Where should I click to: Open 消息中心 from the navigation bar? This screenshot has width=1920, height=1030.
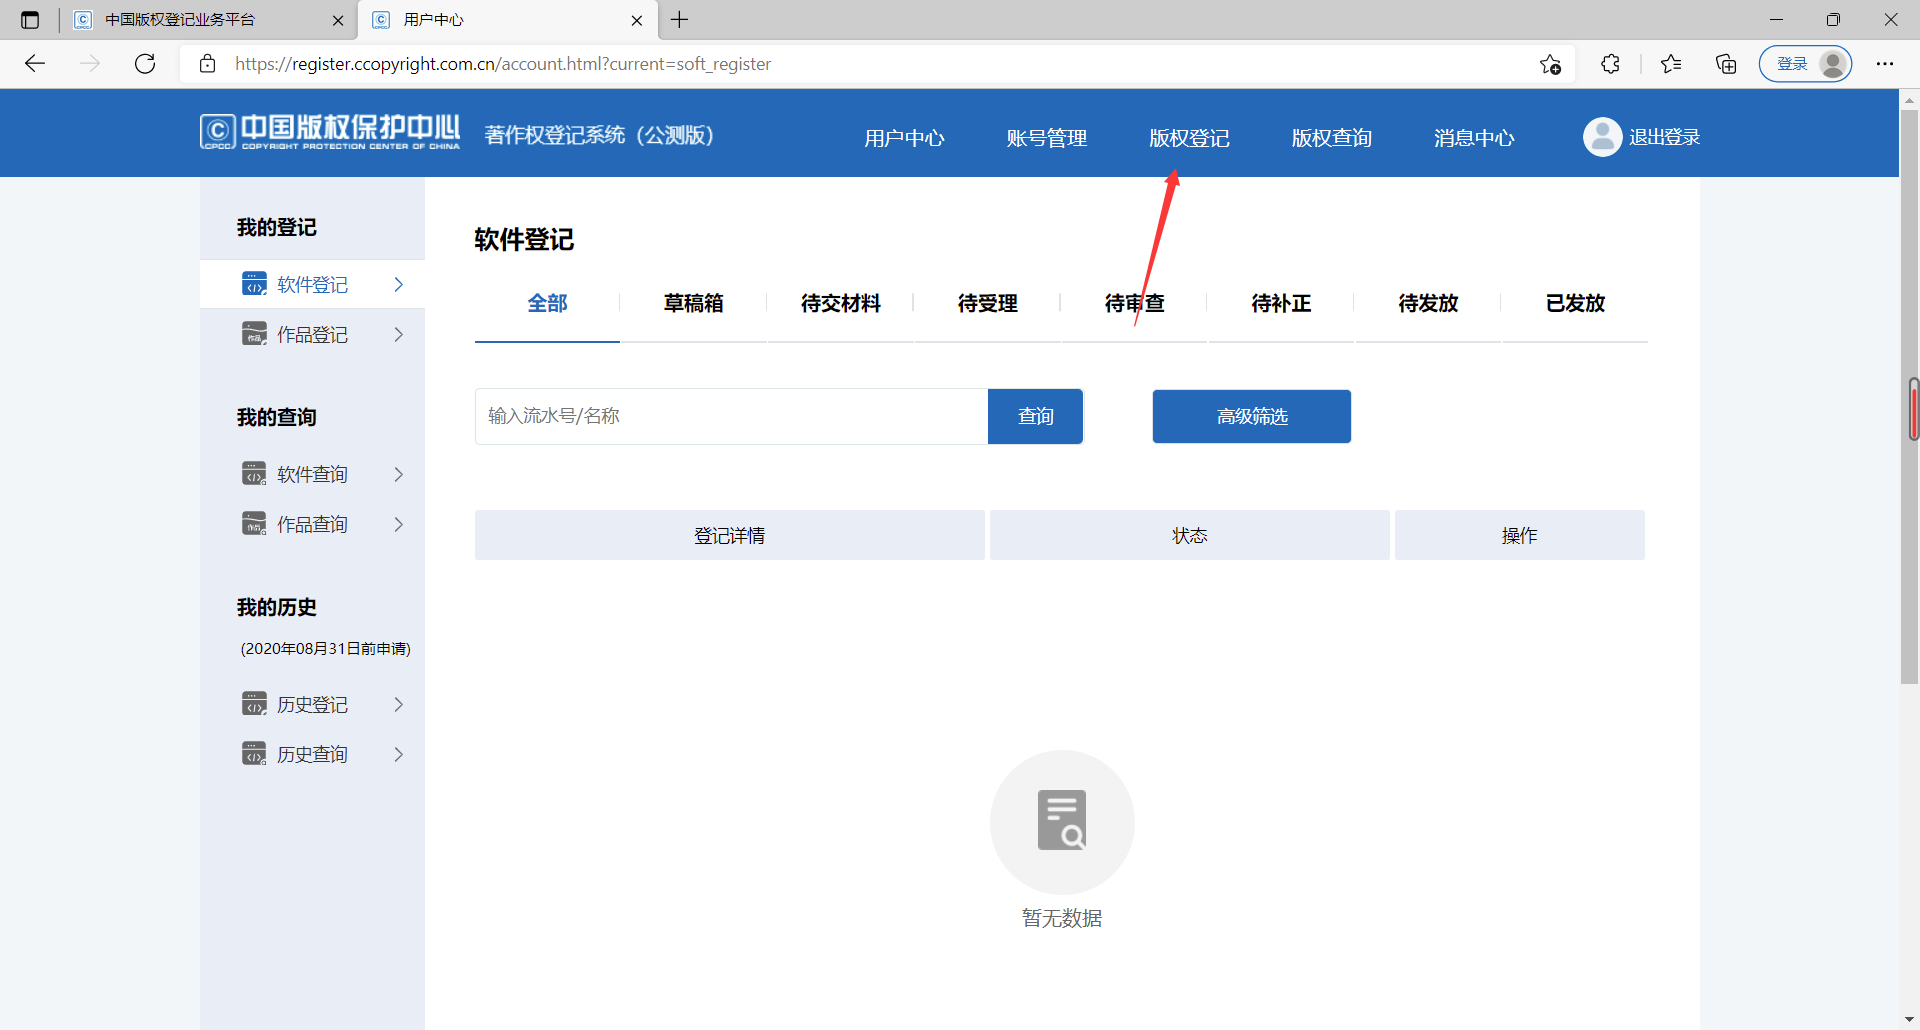[1473, 137]
